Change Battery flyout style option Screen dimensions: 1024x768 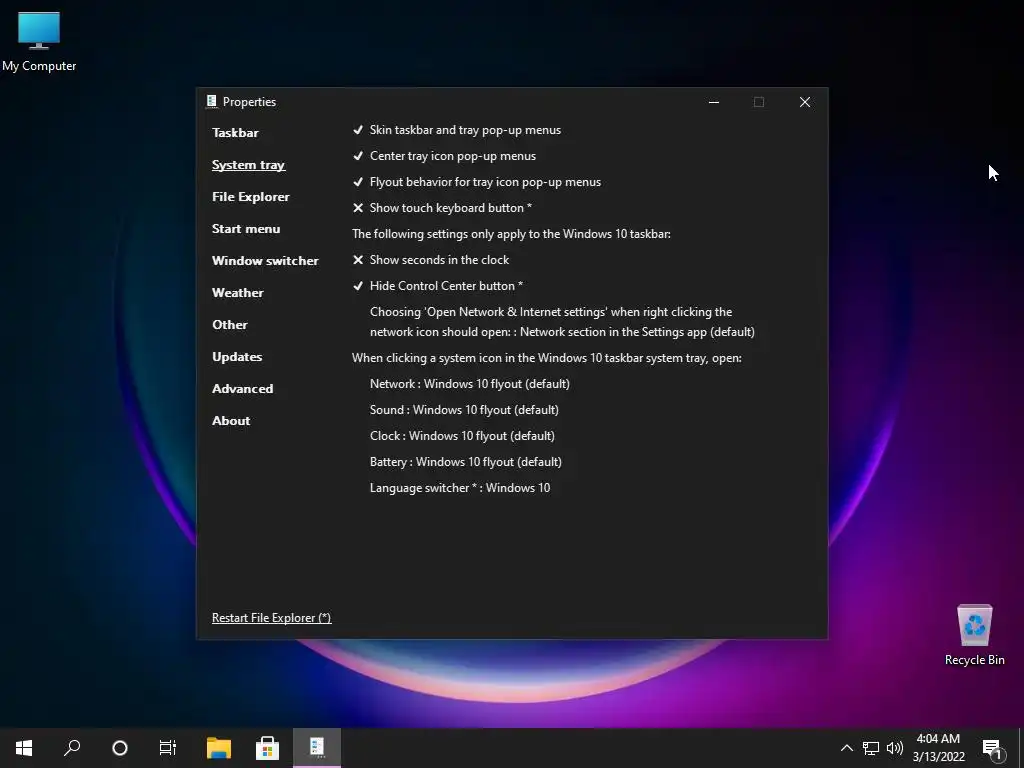click(466, 462)
